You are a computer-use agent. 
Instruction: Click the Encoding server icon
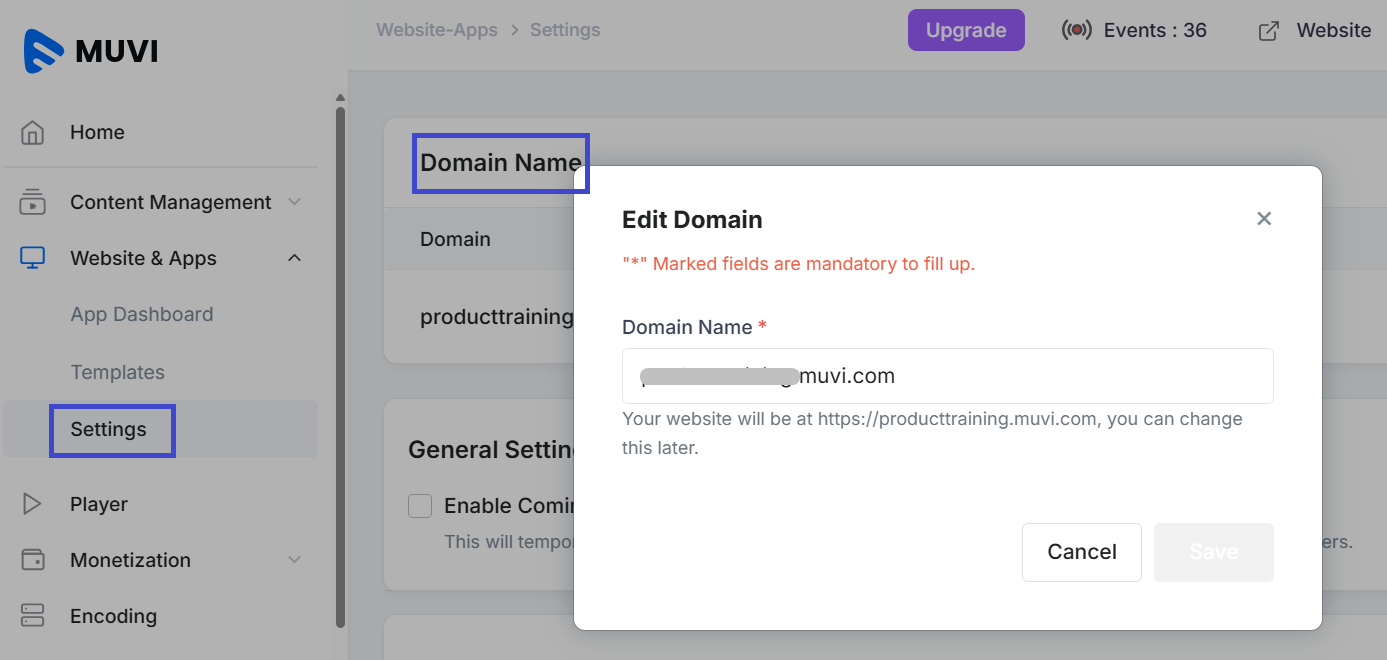tap(33, 616)
